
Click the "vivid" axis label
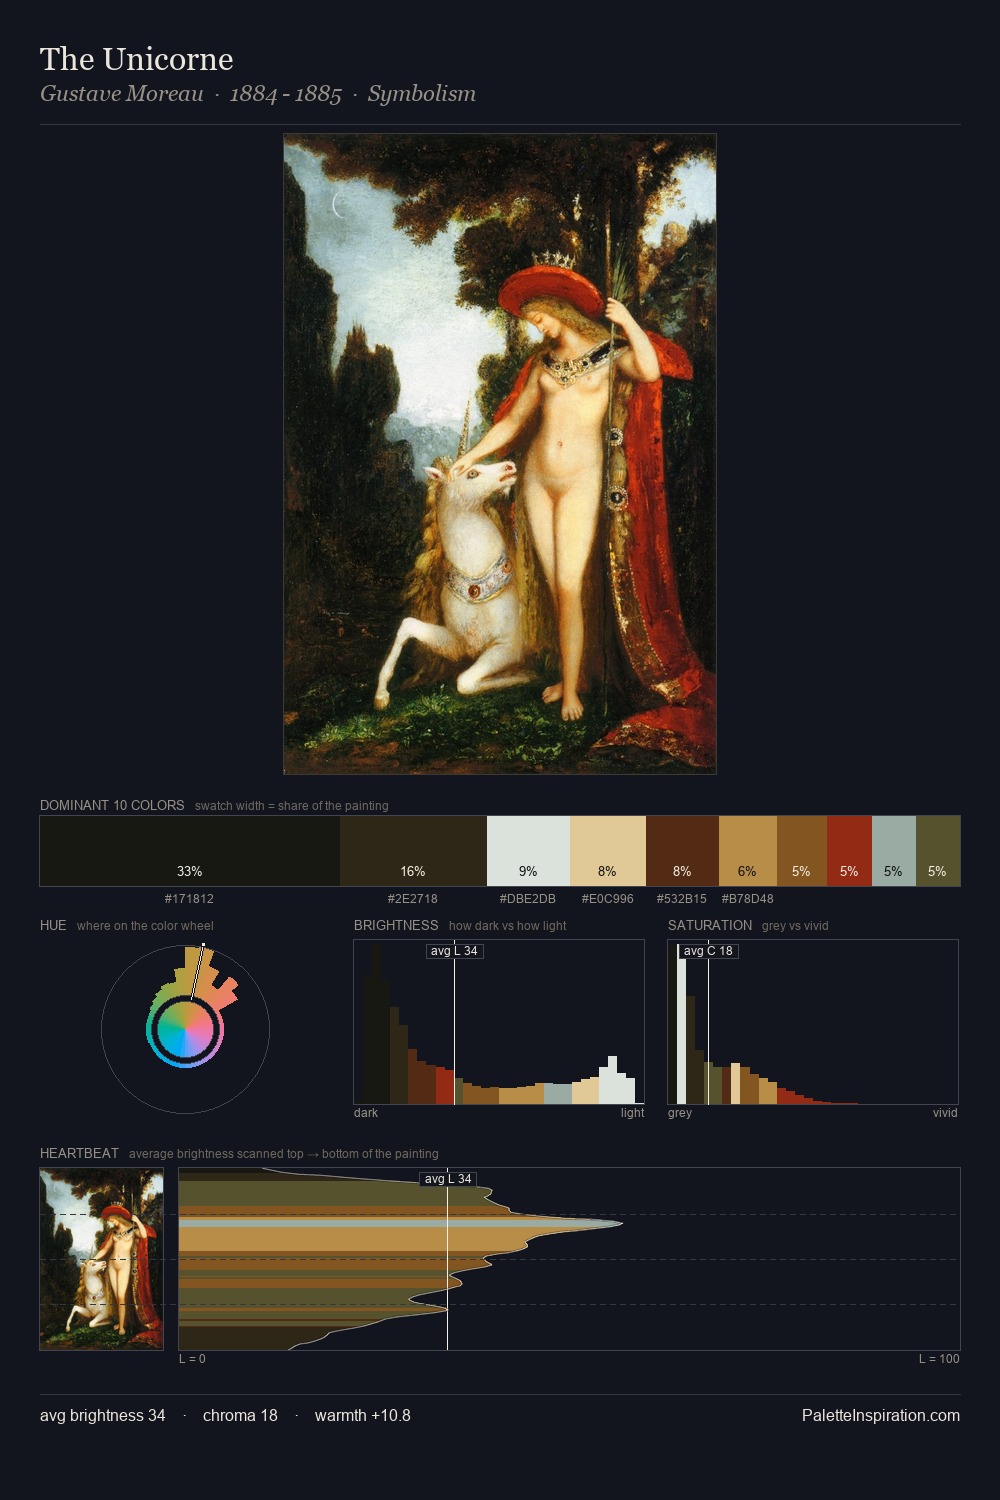pos(945,1113)
